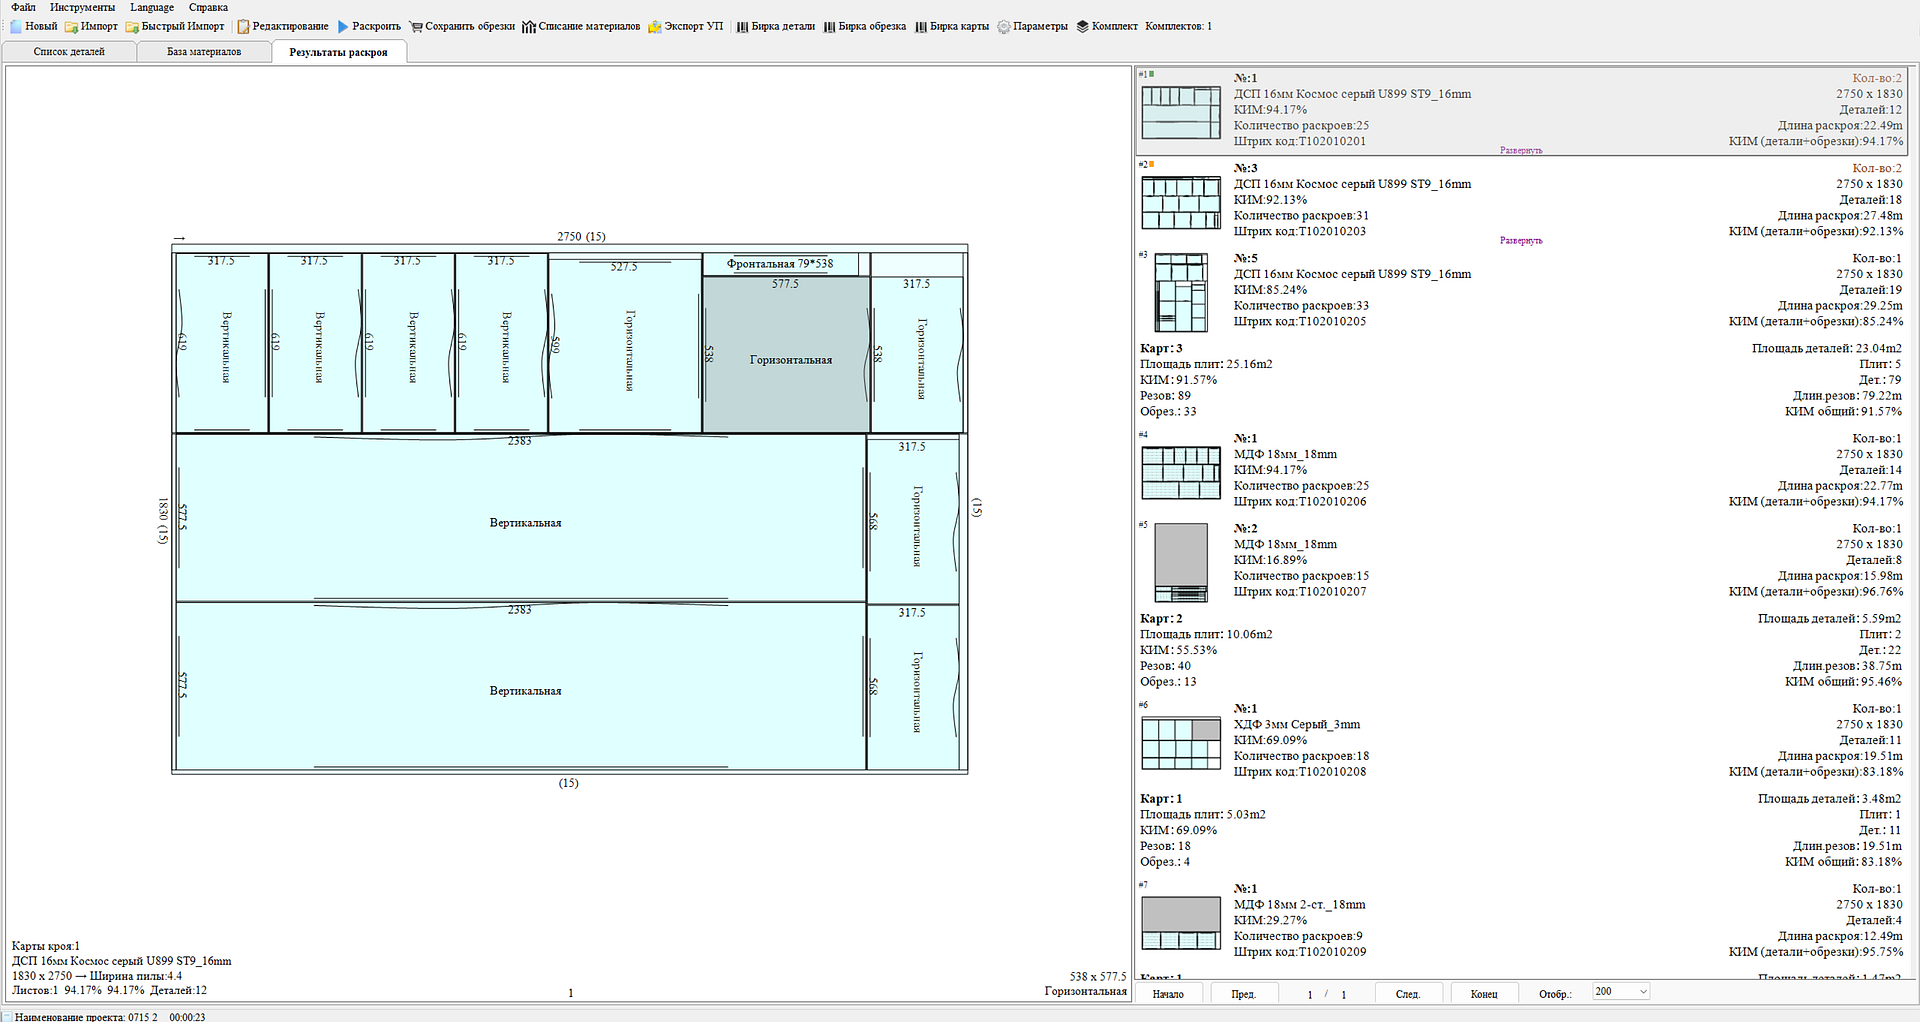The height and width of the screenshot is (1022, 1920).
Task: Click the Импорт toolbar icon
Action: [72, 26]
